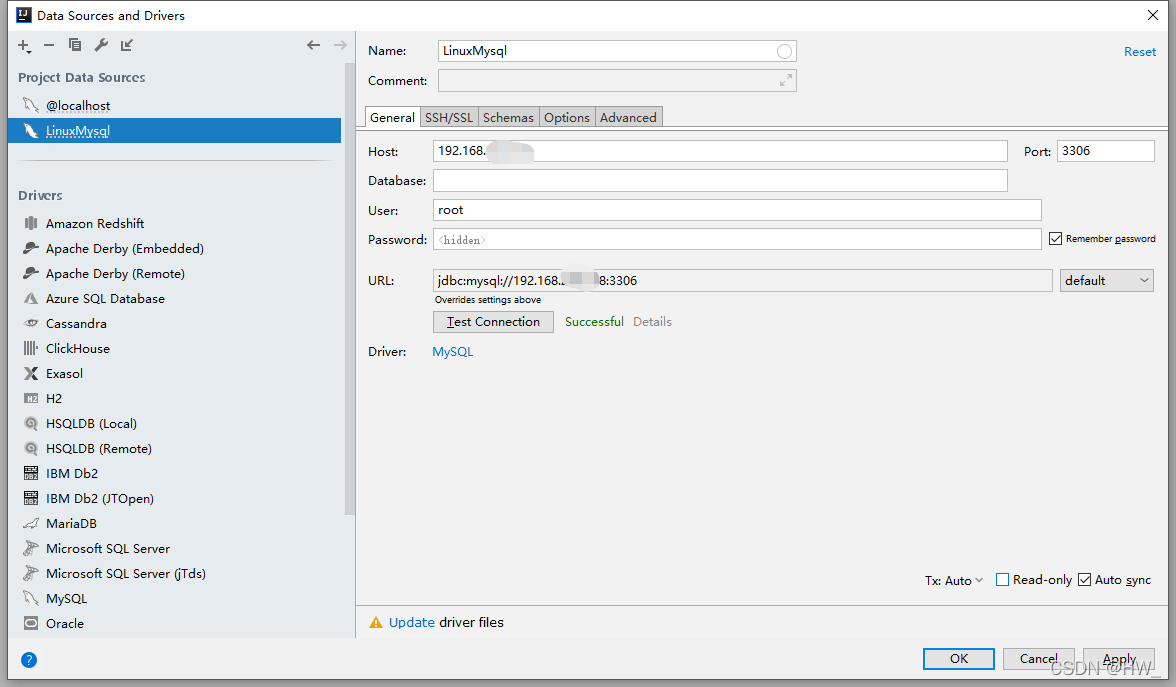
Task: Click the help question mark icon
Action: coord(29,660)
